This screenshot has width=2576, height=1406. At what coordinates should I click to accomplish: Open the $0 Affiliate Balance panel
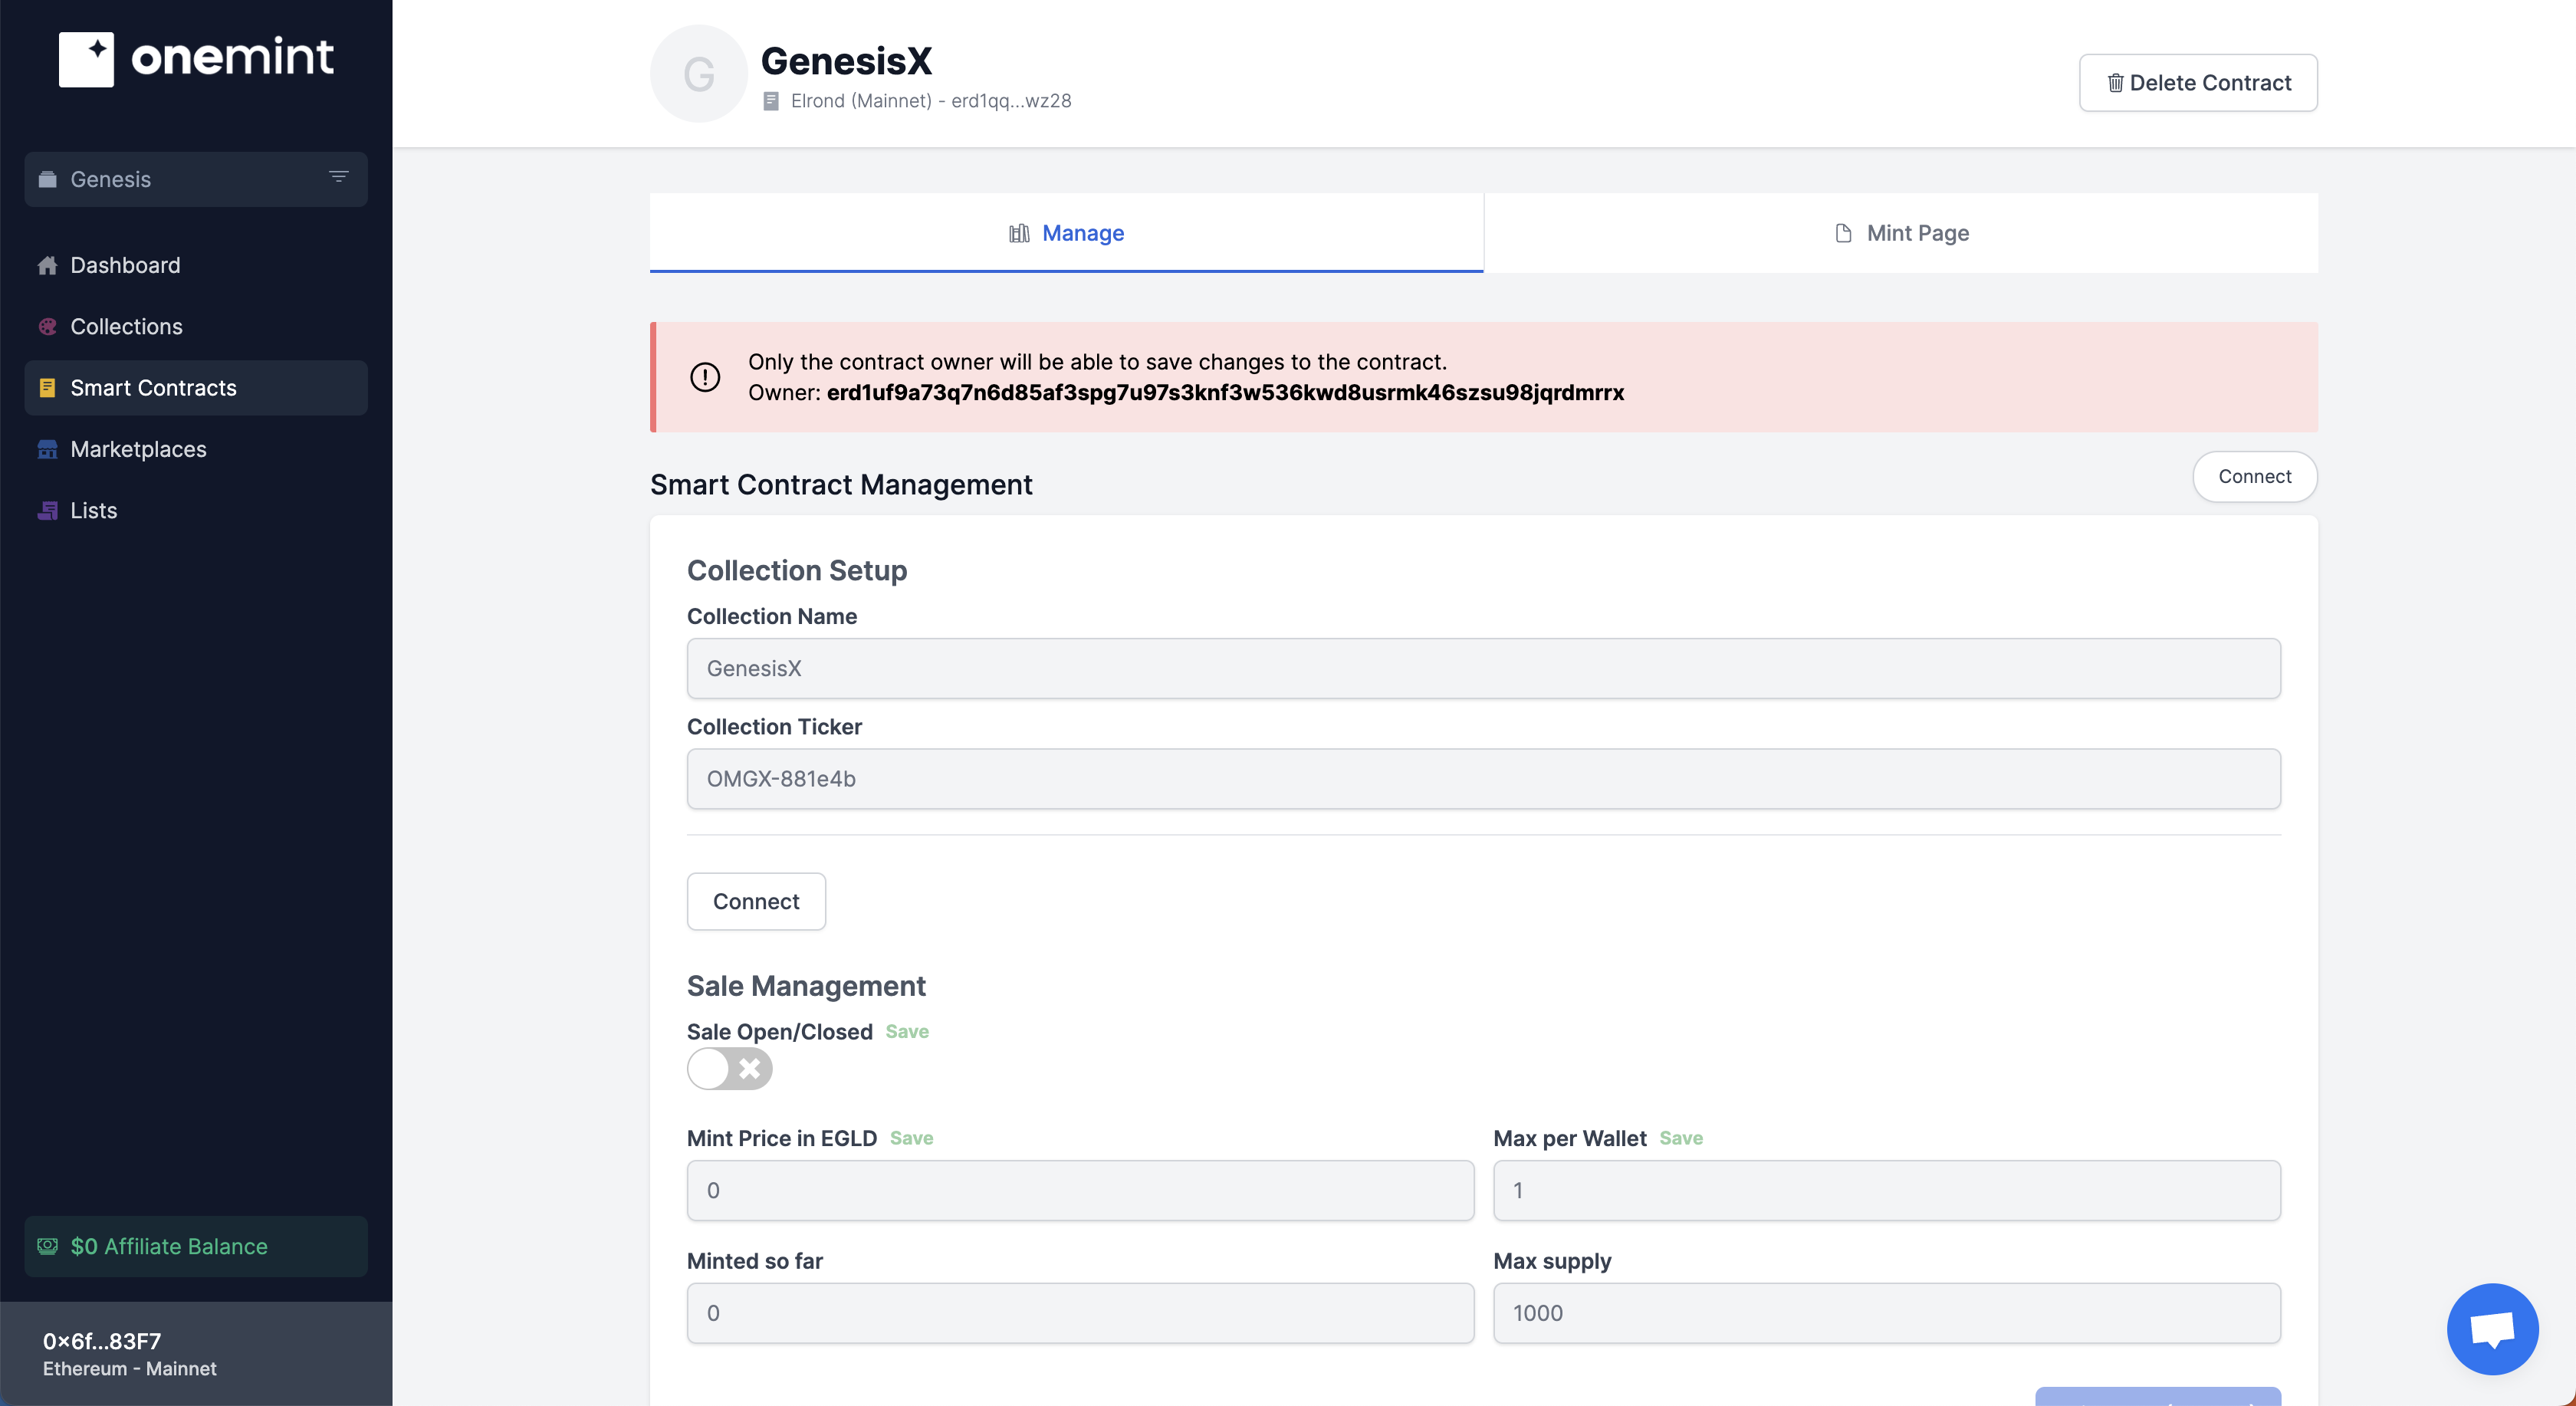coord(196,1246)
